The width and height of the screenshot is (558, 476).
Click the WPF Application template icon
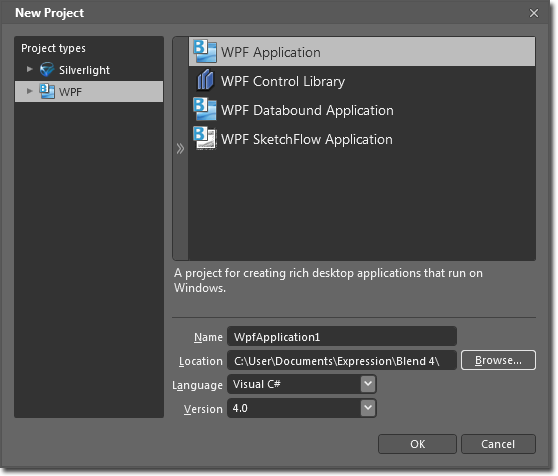click(205, 52)
